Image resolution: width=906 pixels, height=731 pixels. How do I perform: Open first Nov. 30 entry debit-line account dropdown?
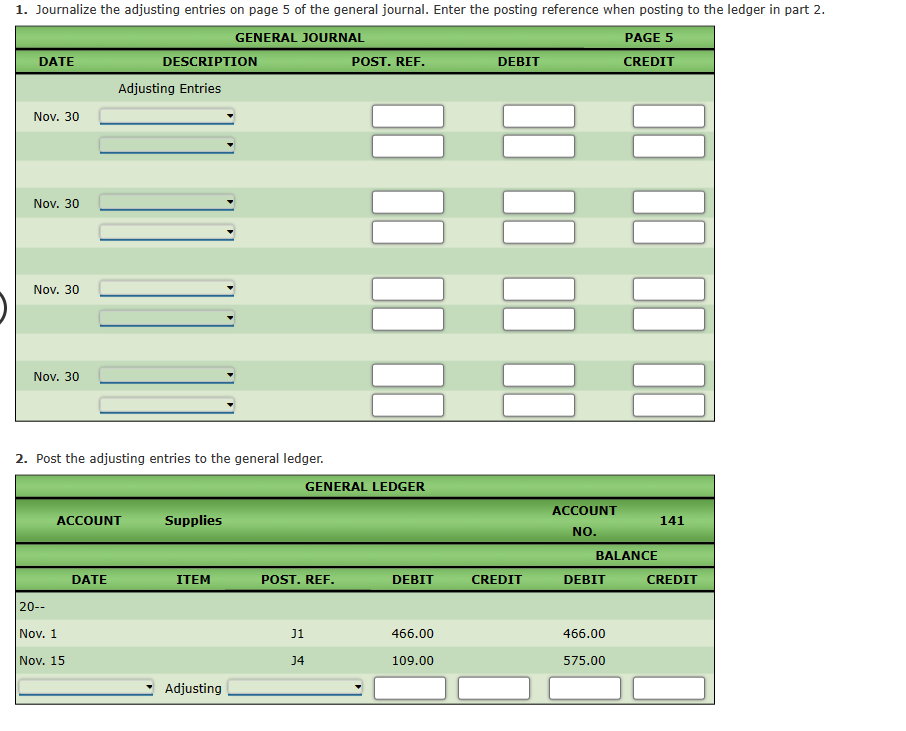tap(167, 116)
